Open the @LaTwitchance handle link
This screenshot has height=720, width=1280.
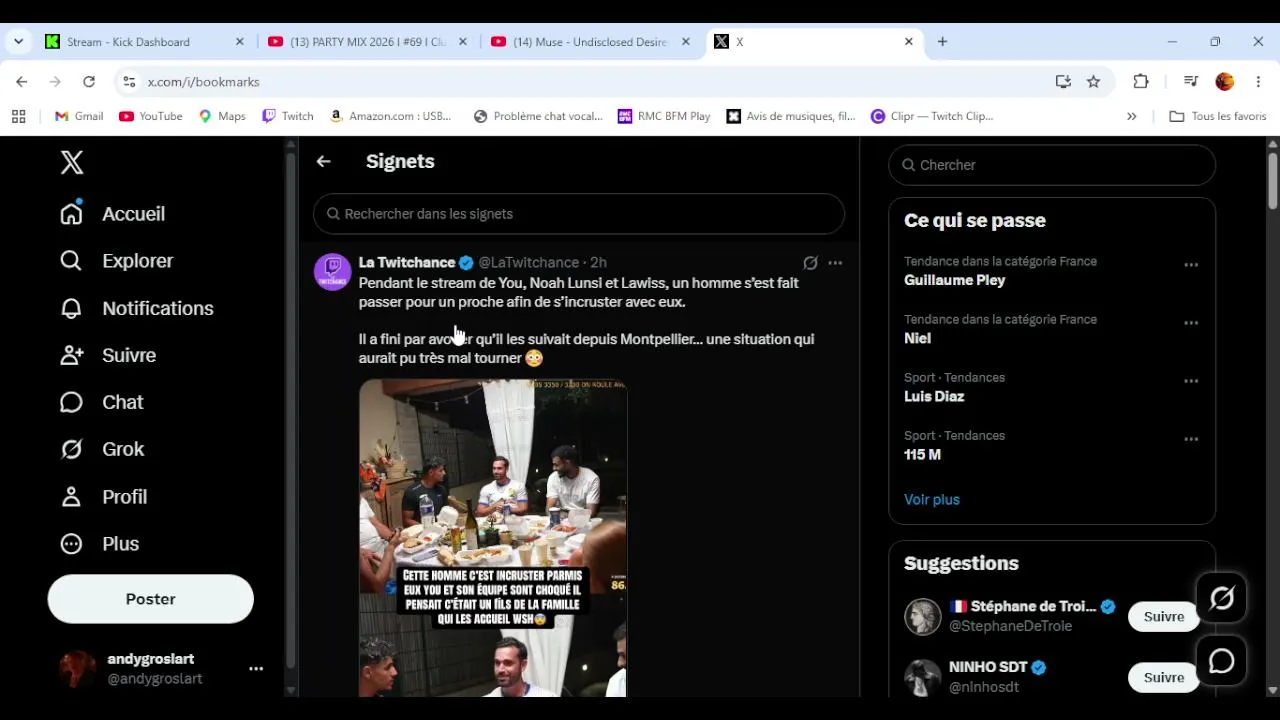tap(528, 263)
